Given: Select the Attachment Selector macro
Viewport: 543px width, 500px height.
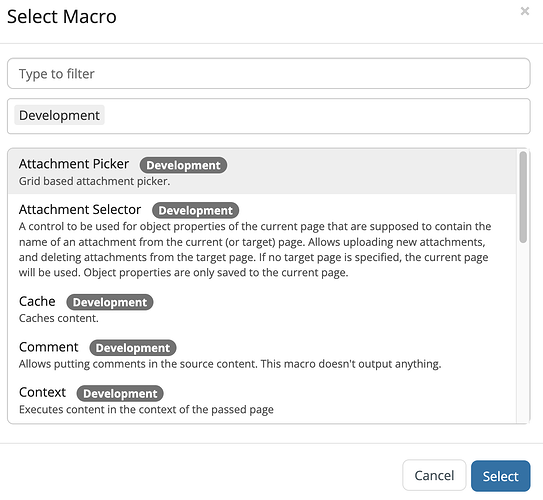Looking at the screenshot, I should point(262,240).
